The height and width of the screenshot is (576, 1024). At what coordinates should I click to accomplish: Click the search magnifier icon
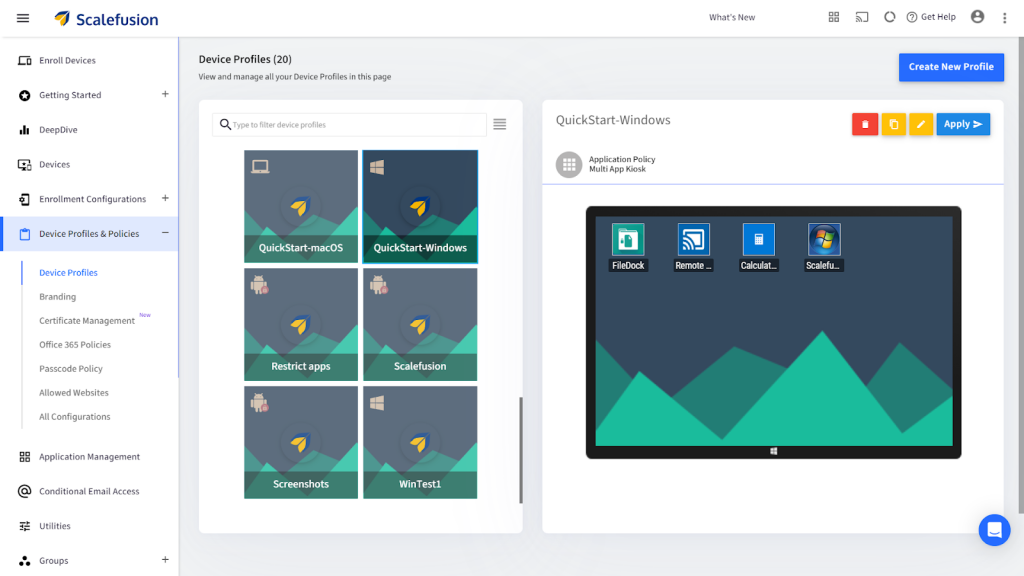(225, 124)
